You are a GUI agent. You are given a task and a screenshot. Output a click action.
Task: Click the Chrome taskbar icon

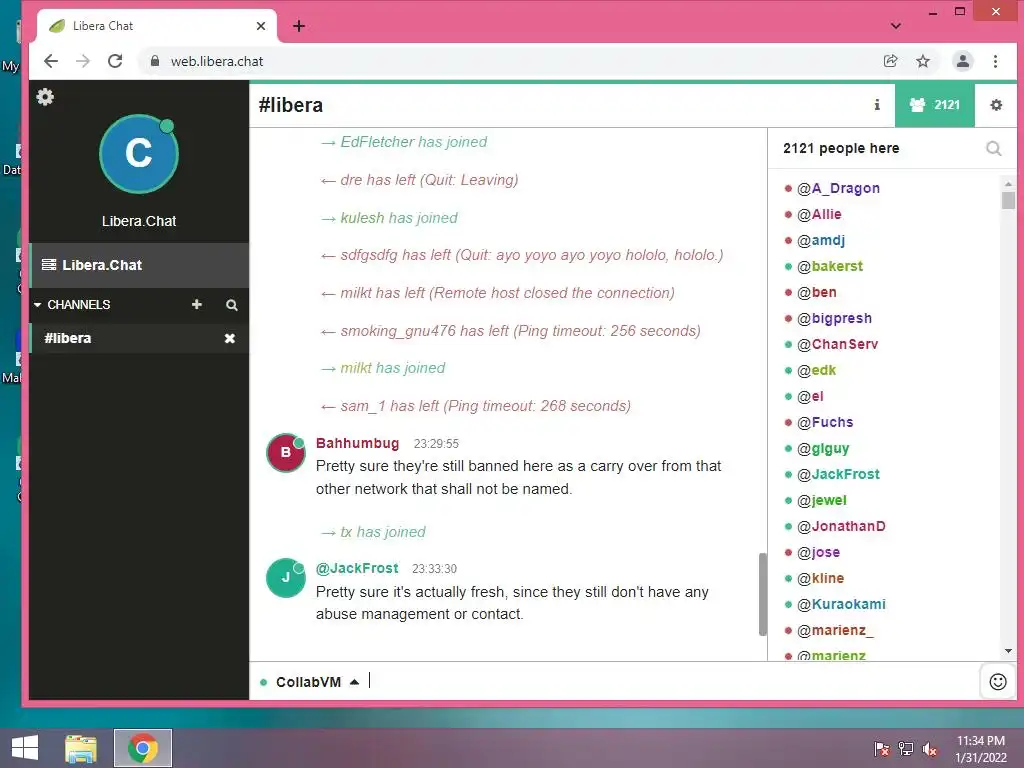(x=142, y=748)
